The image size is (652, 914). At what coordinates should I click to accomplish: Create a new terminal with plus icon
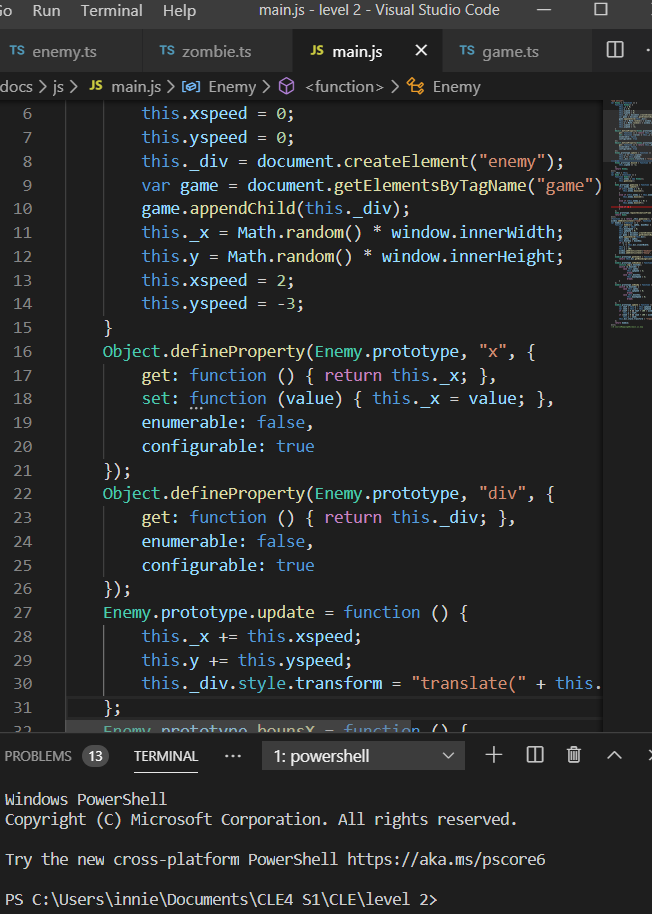coord(494,755)
